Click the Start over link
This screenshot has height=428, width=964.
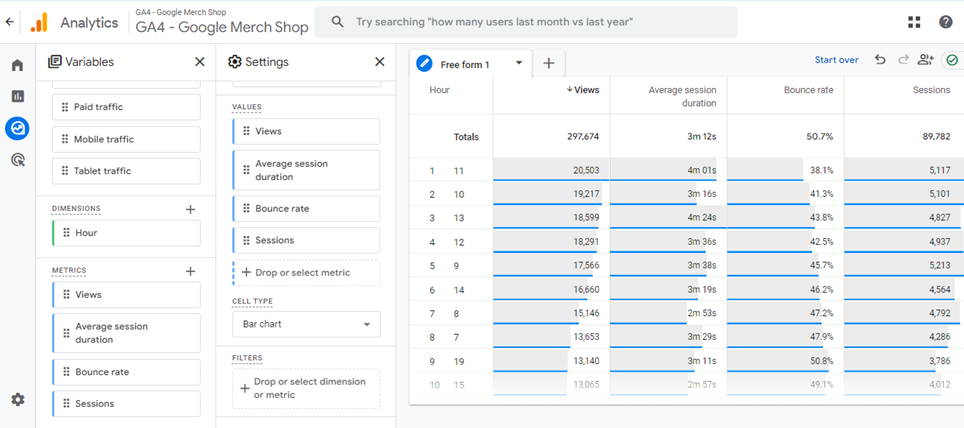(836, 60)
